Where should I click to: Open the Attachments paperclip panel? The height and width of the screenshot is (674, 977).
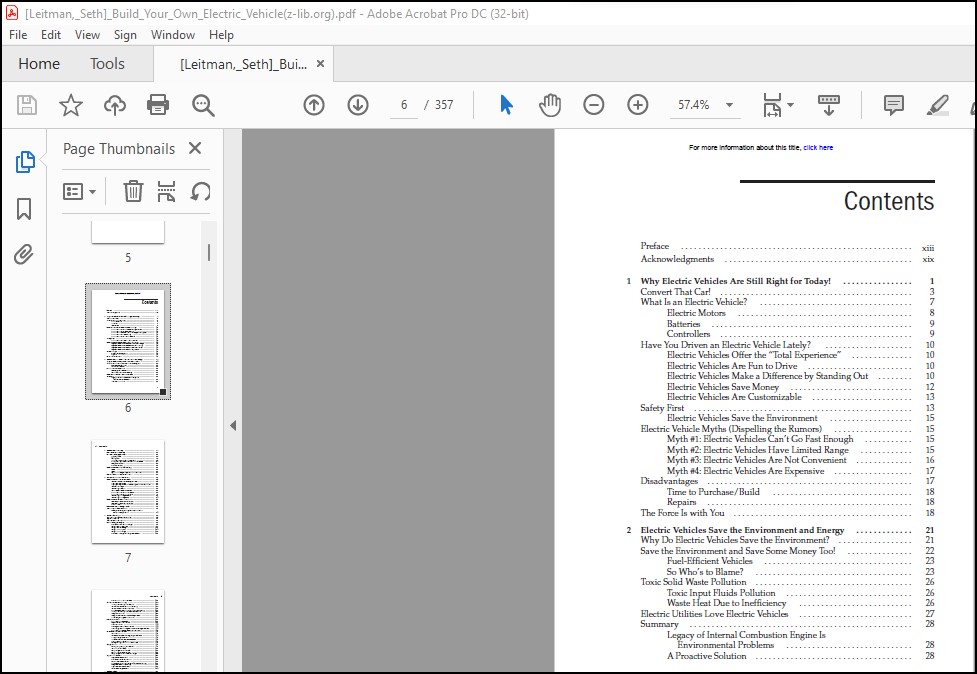pyautogui.click(x=24, y=254)
